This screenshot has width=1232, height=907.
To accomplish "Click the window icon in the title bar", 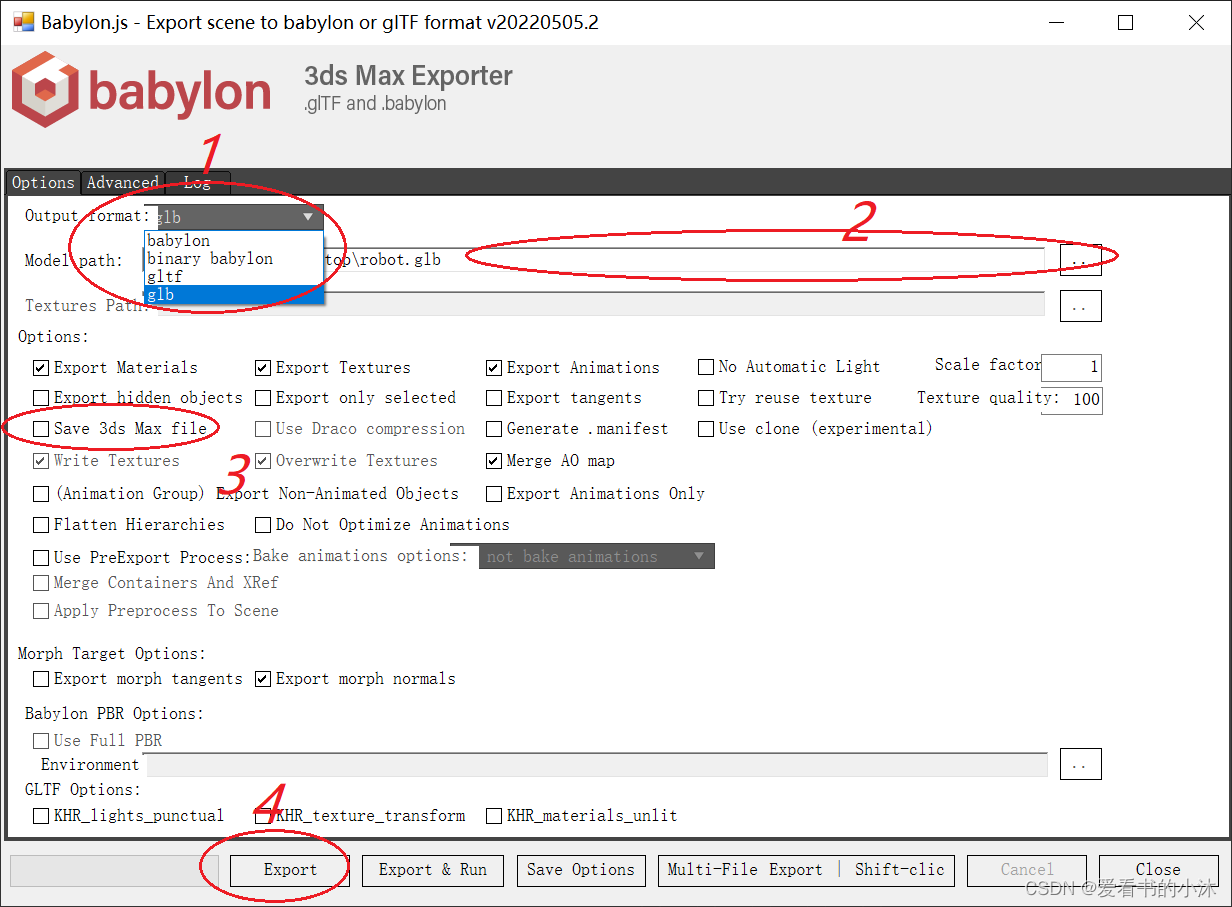I will [x=23, y=22].
